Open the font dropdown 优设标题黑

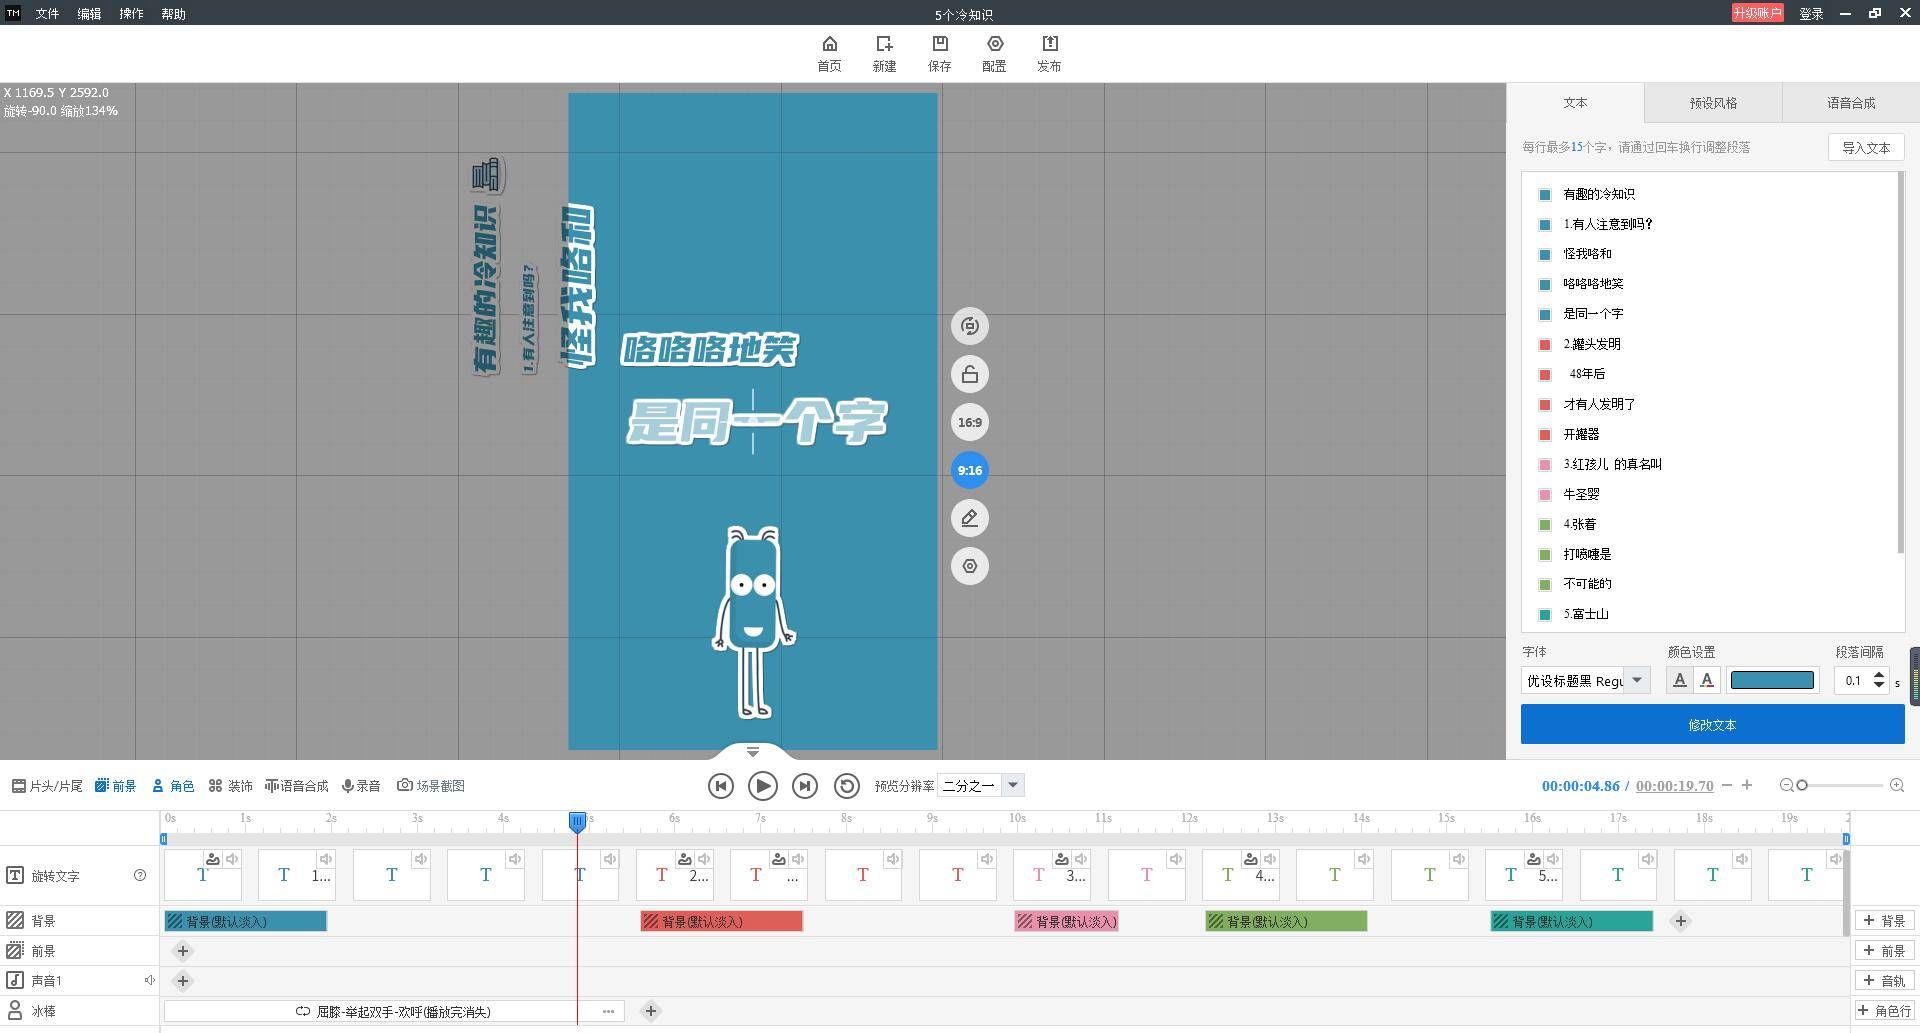click(x=1636, y=681)
